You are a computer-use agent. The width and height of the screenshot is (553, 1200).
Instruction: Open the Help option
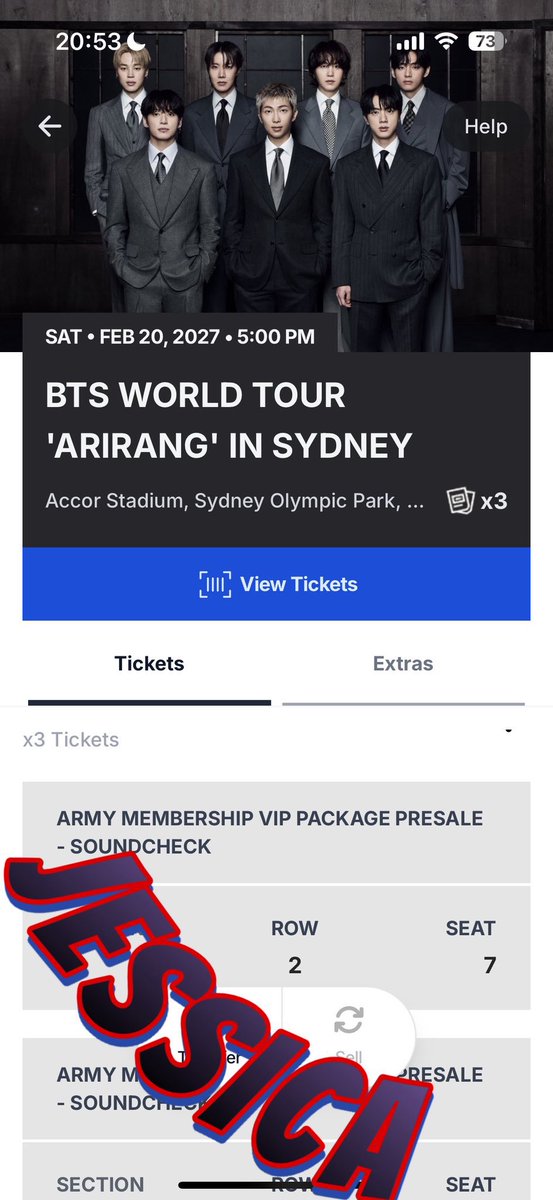point(485,126)
